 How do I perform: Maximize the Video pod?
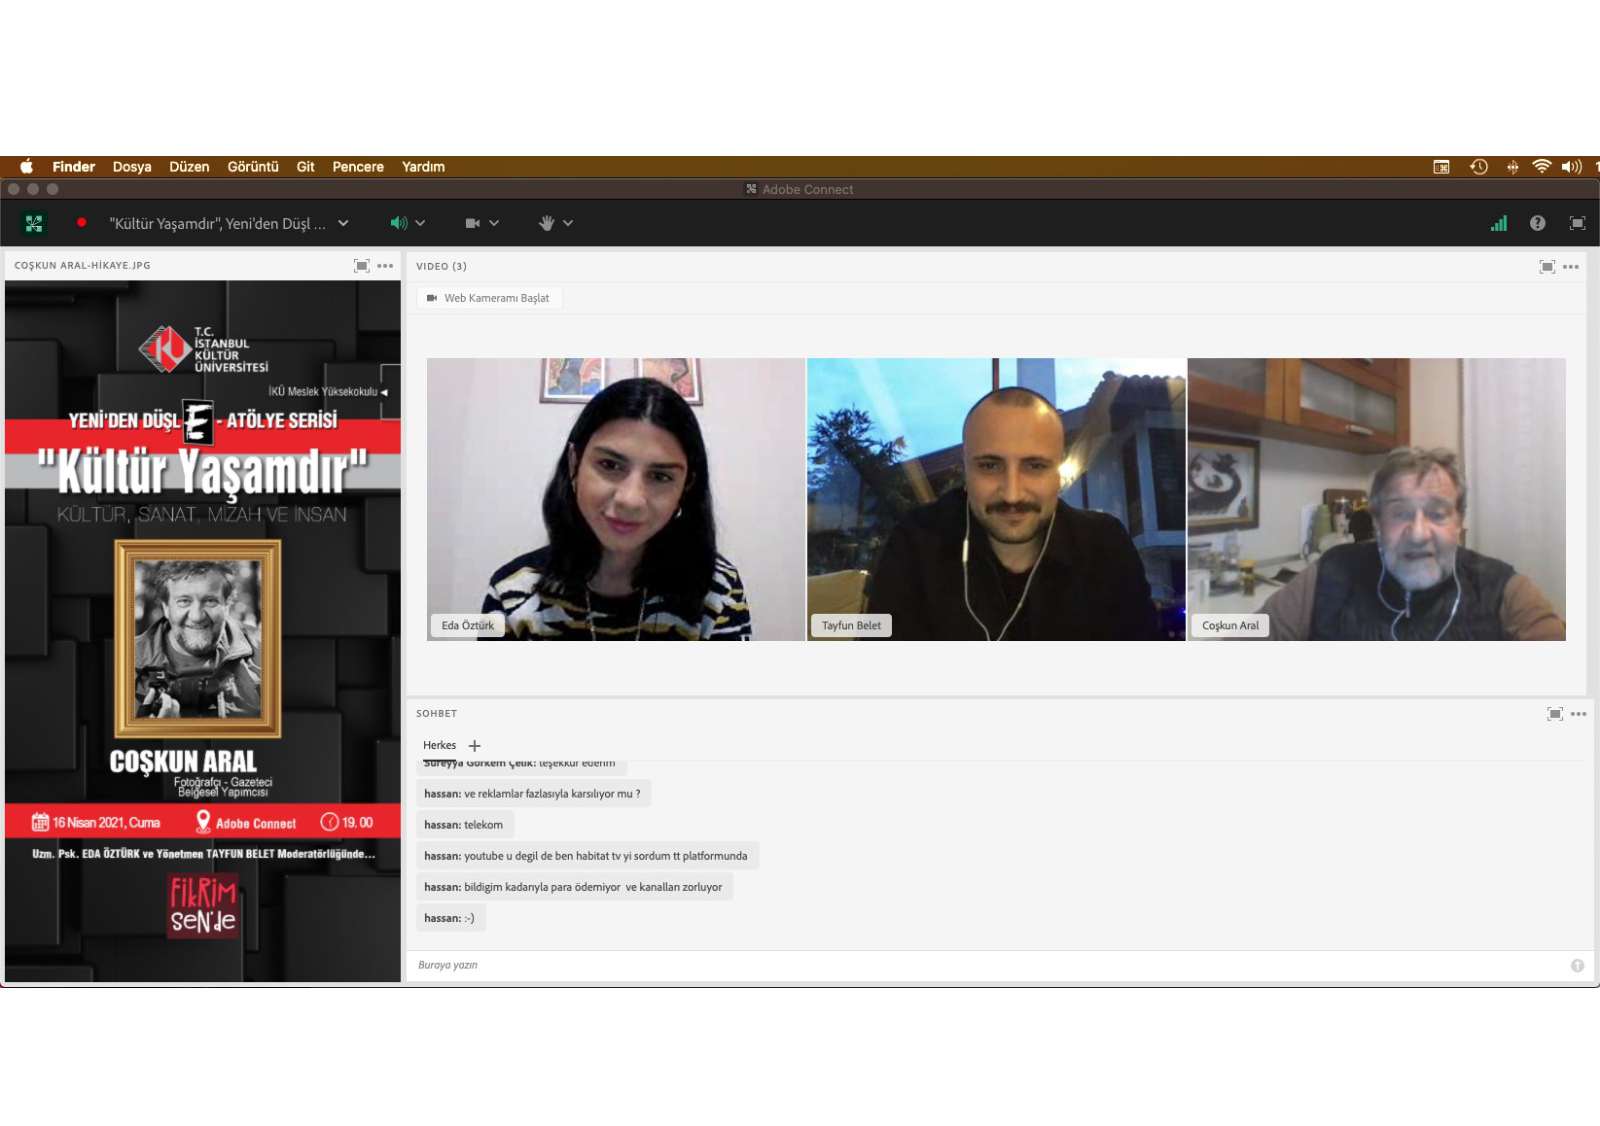(x=1547, y=266)
